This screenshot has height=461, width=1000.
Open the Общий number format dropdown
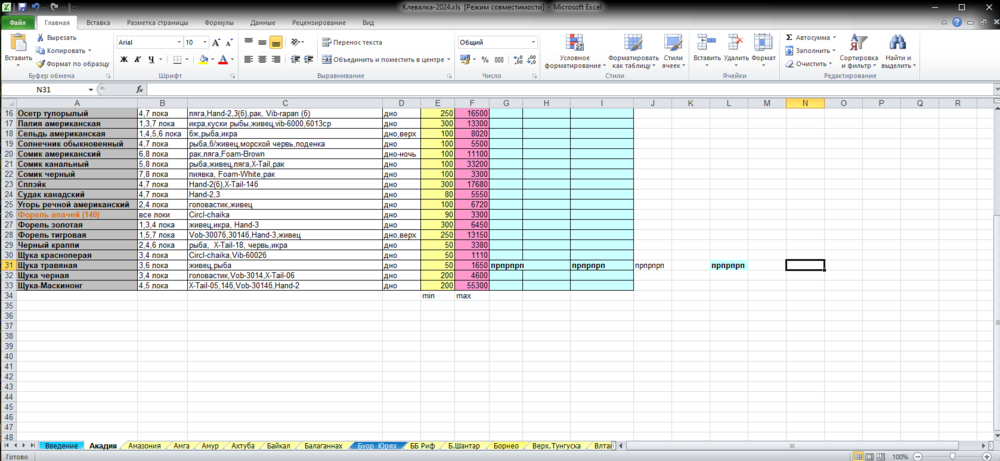pyautogui.click(x=534, y=42)
